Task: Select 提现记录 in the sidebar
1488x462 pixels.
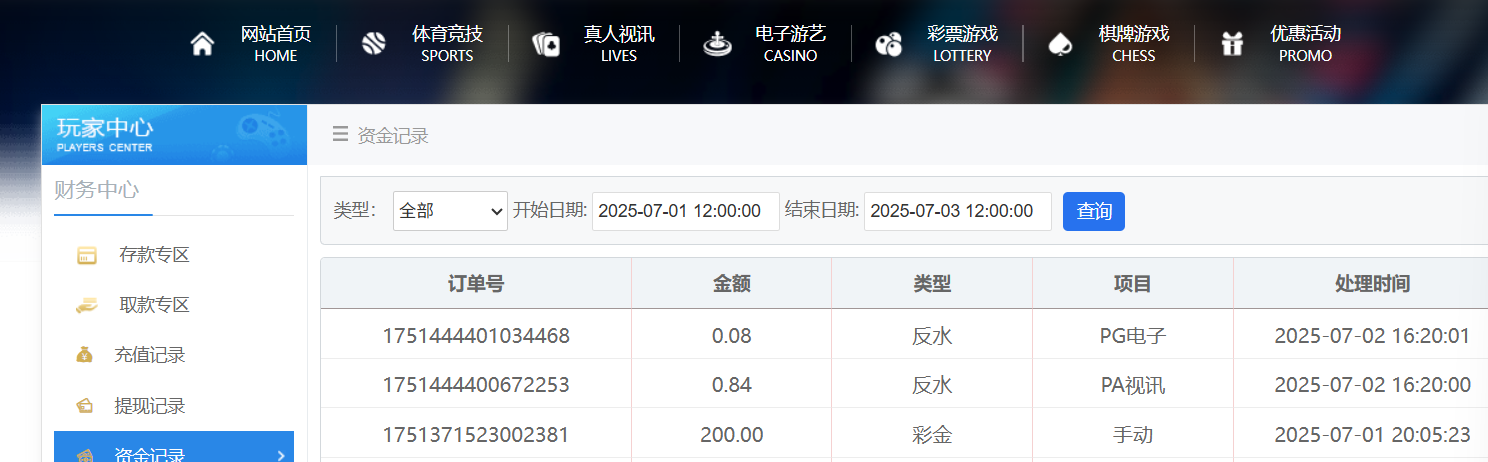Action: click(x=149, y=406)
